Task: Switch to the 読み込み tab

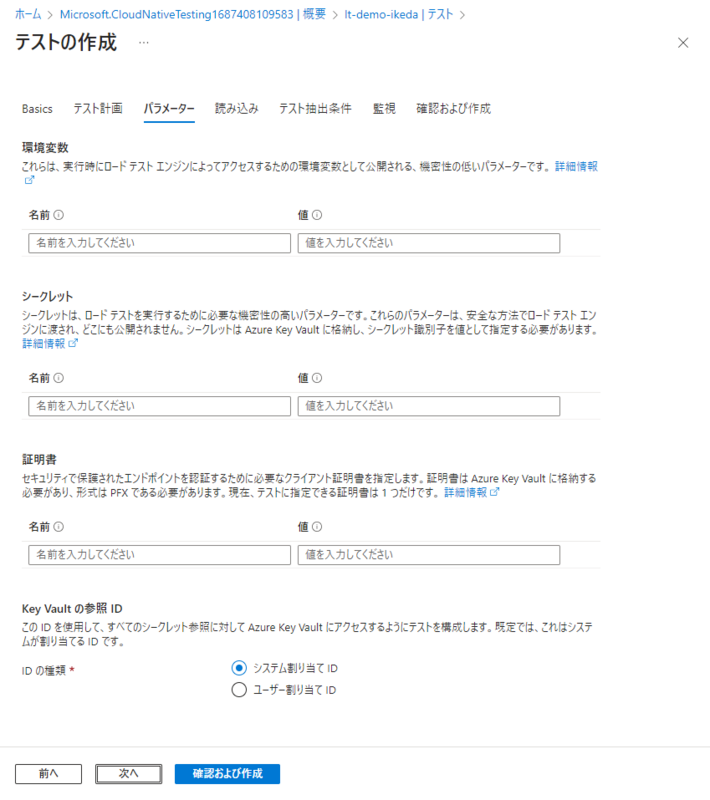Action: (x=237, y=109)
